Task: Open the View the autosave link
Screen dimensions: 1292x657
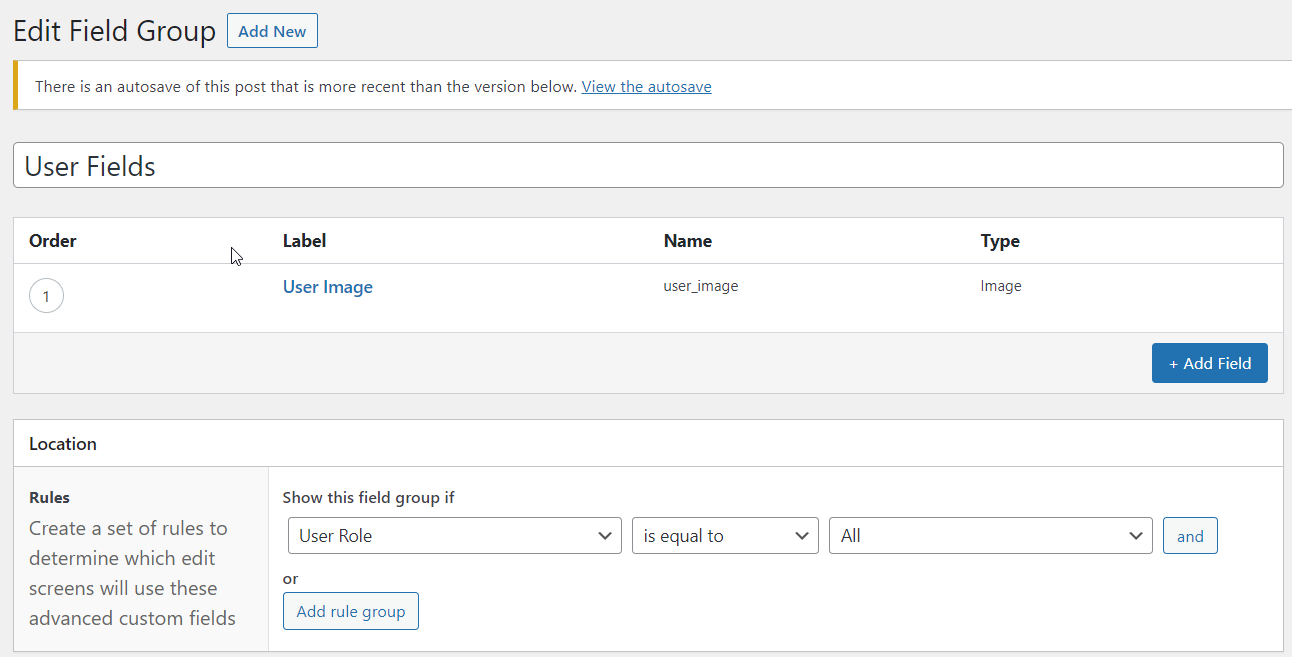Action: [x=646, y=87]
